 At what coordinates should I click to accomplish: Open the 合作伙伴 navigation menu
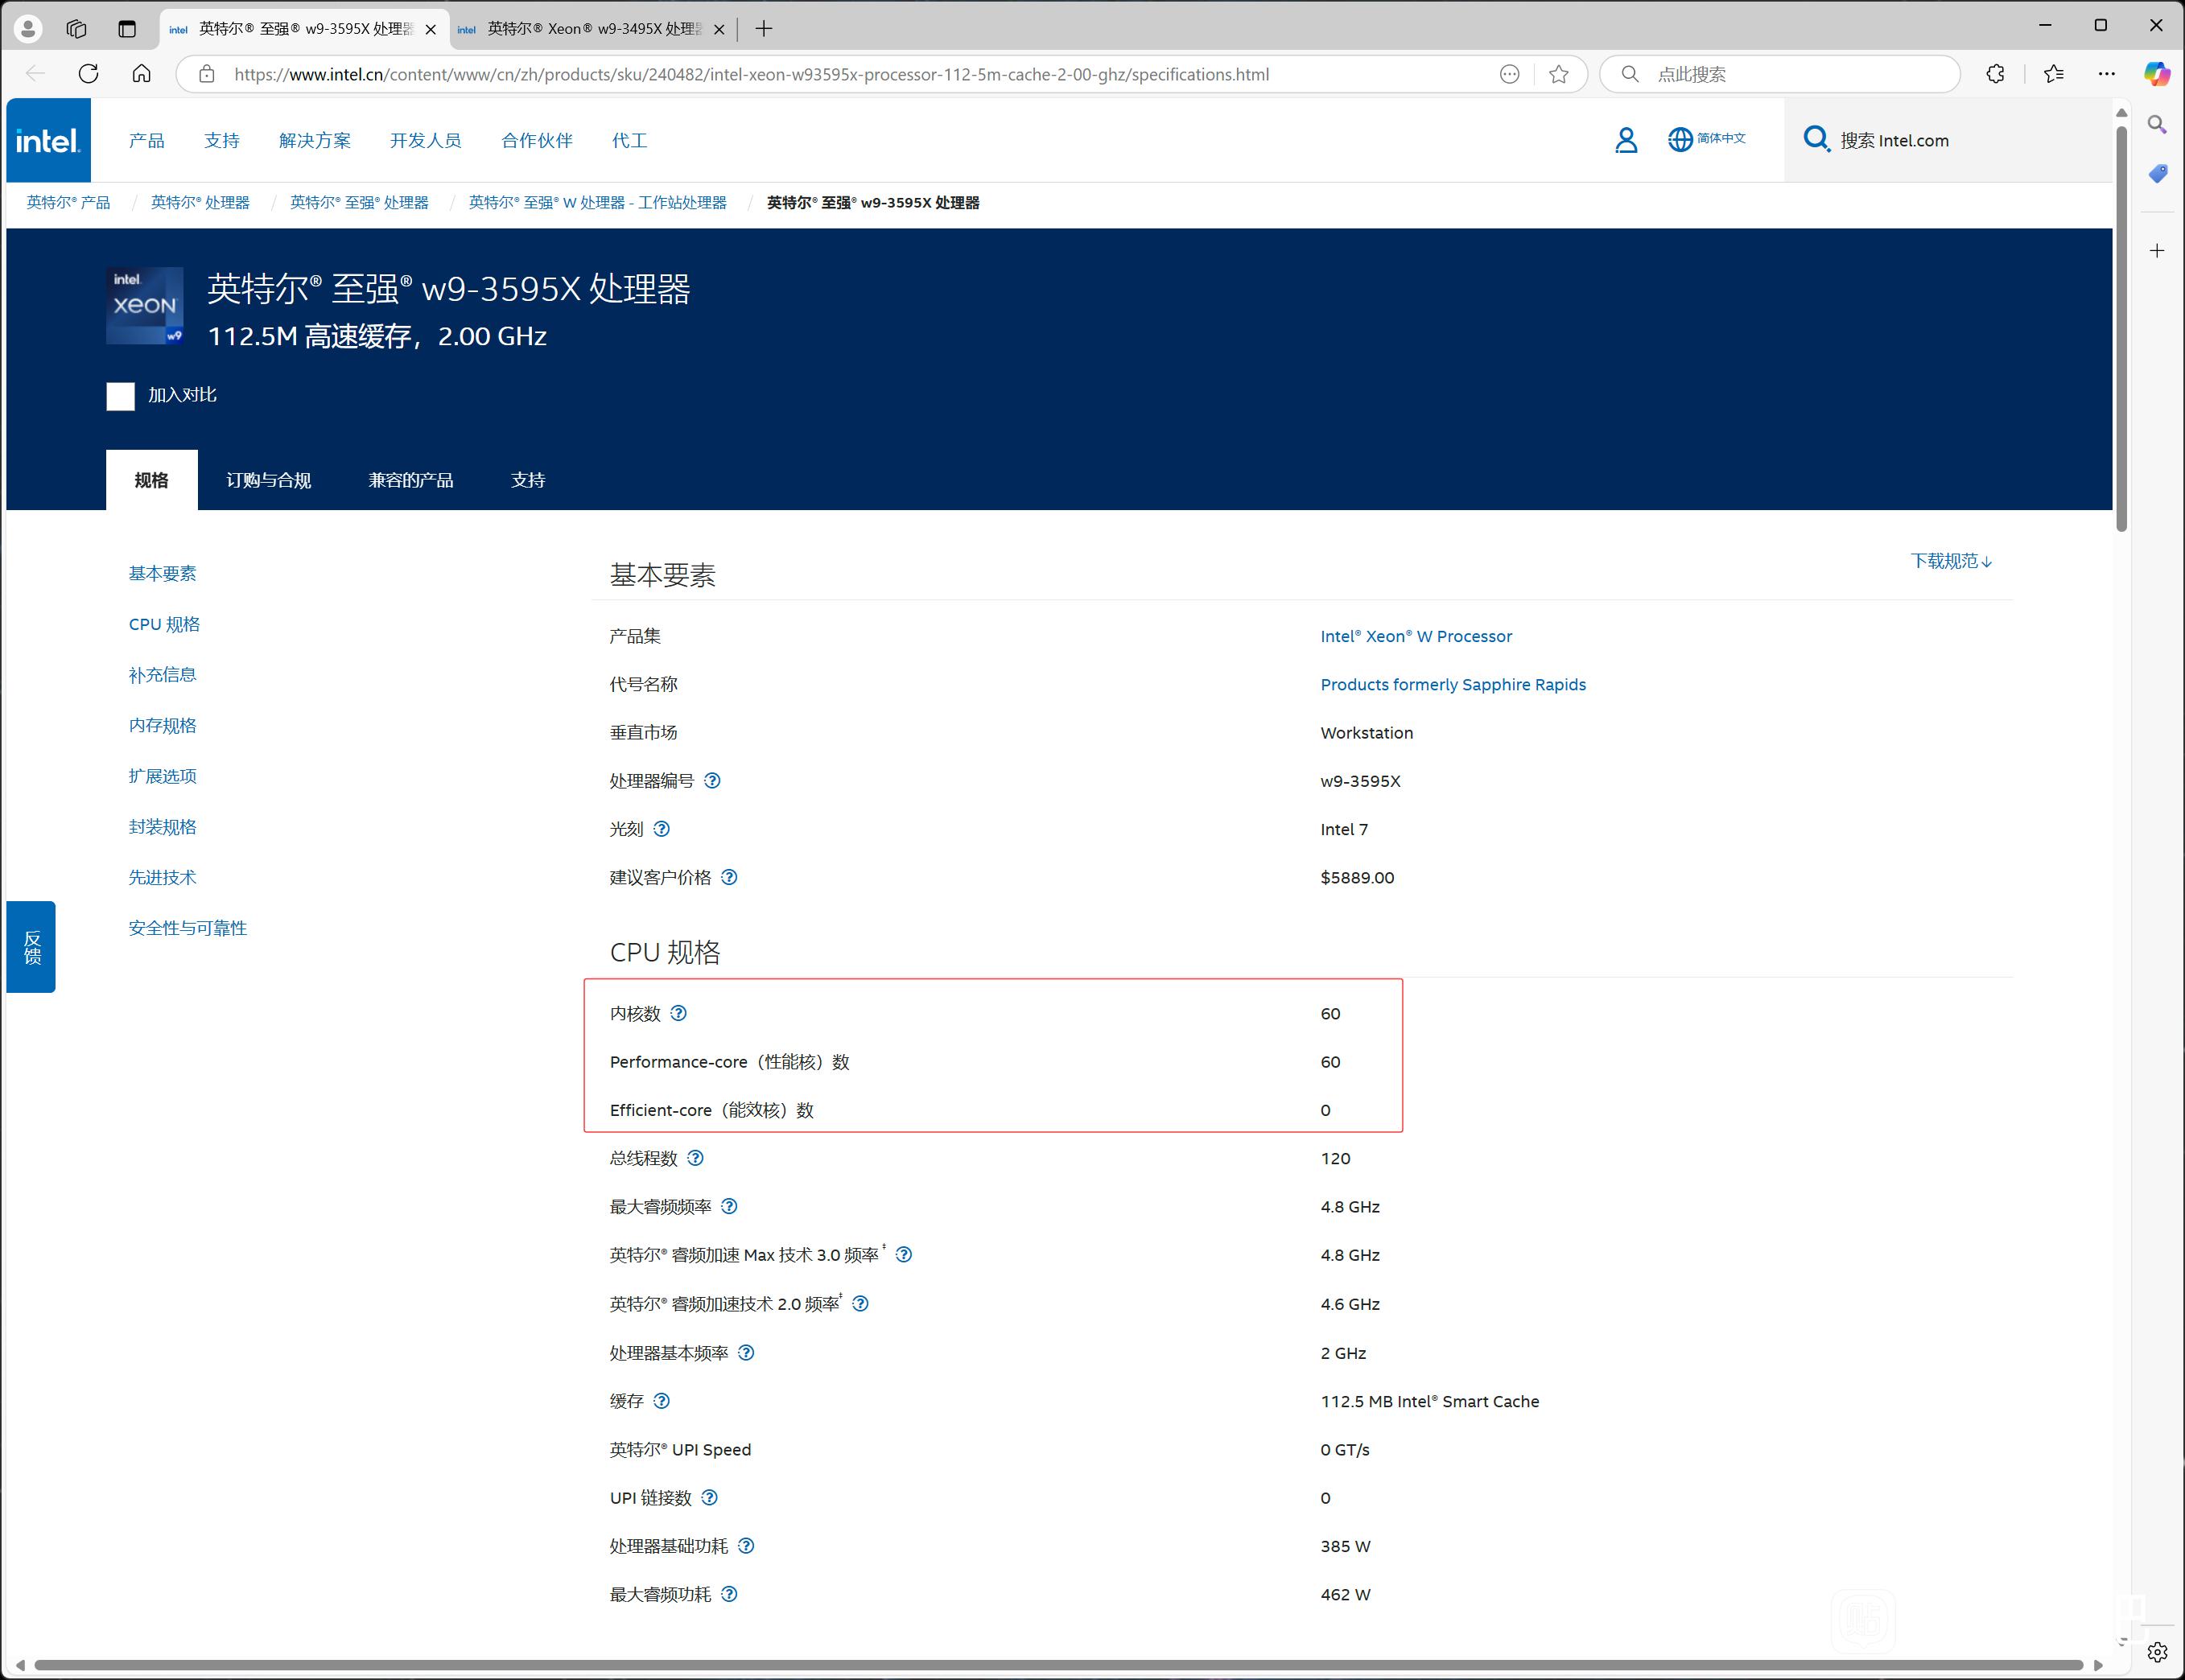(x=537, y=140)
